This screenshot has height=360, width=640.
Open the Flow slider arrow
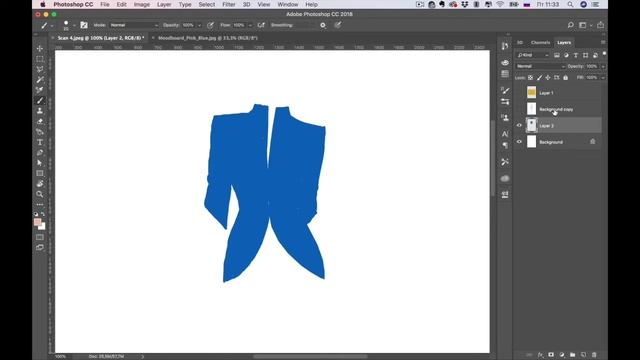pos(250,25)
